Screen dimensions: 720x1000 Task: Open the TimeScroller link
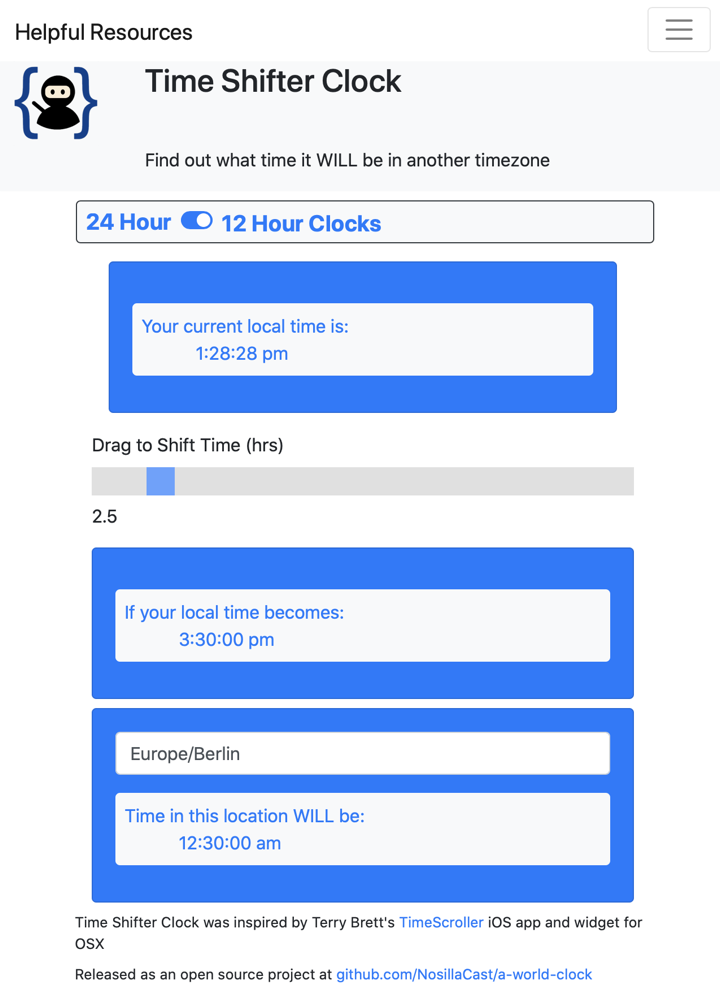pyautogui.click(x=441, y=922)
